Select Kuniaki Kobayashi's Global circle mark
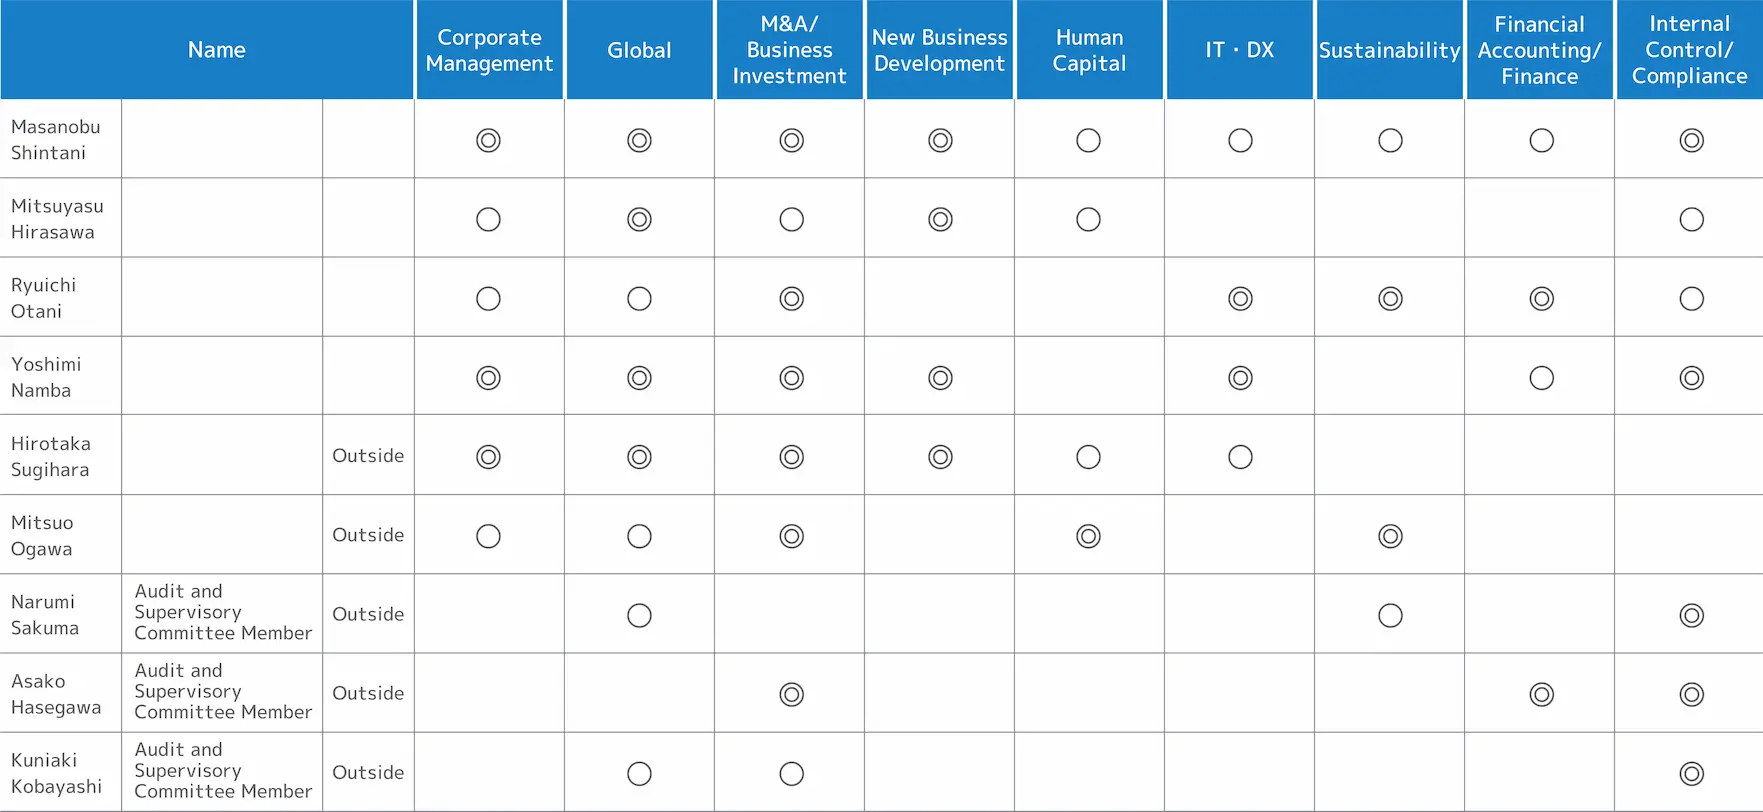 (639, 774)
